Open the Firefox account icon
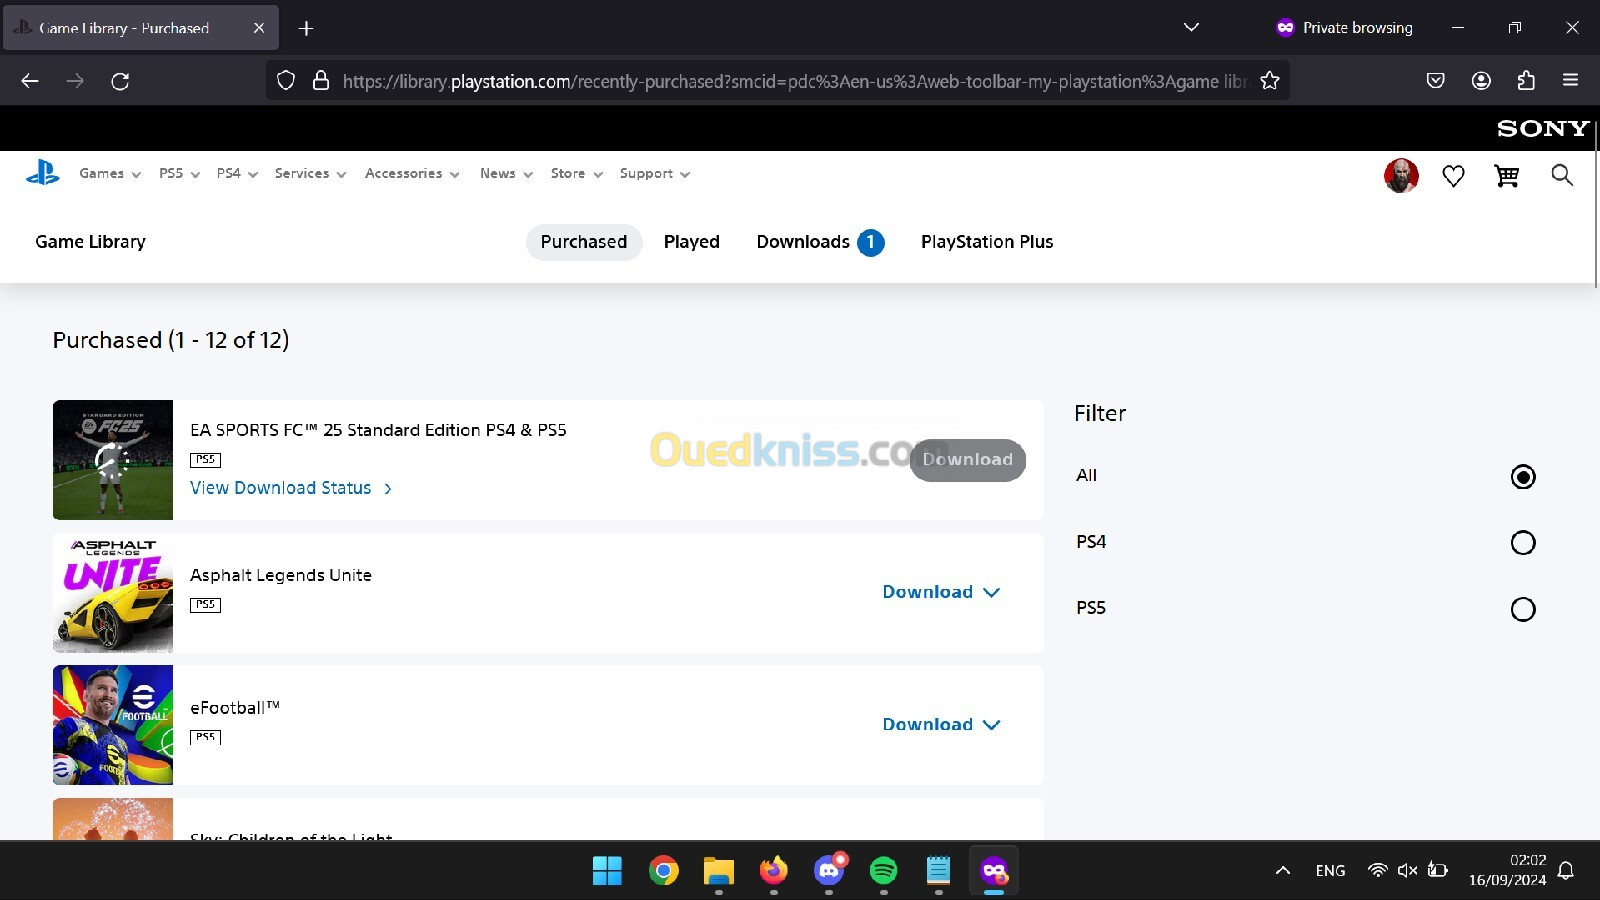This screenshot has height=900, width=1600. coord(1481,81)
